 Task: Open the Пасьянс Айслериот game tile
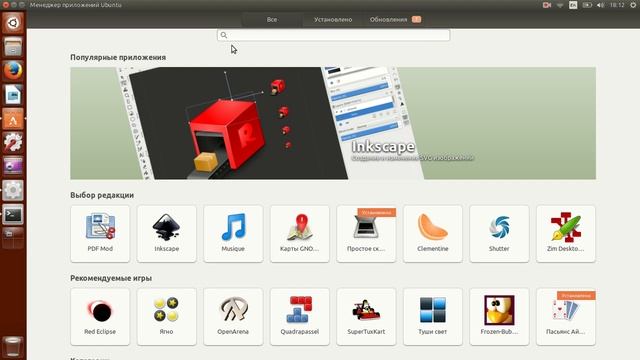click(x=566, y=317)
